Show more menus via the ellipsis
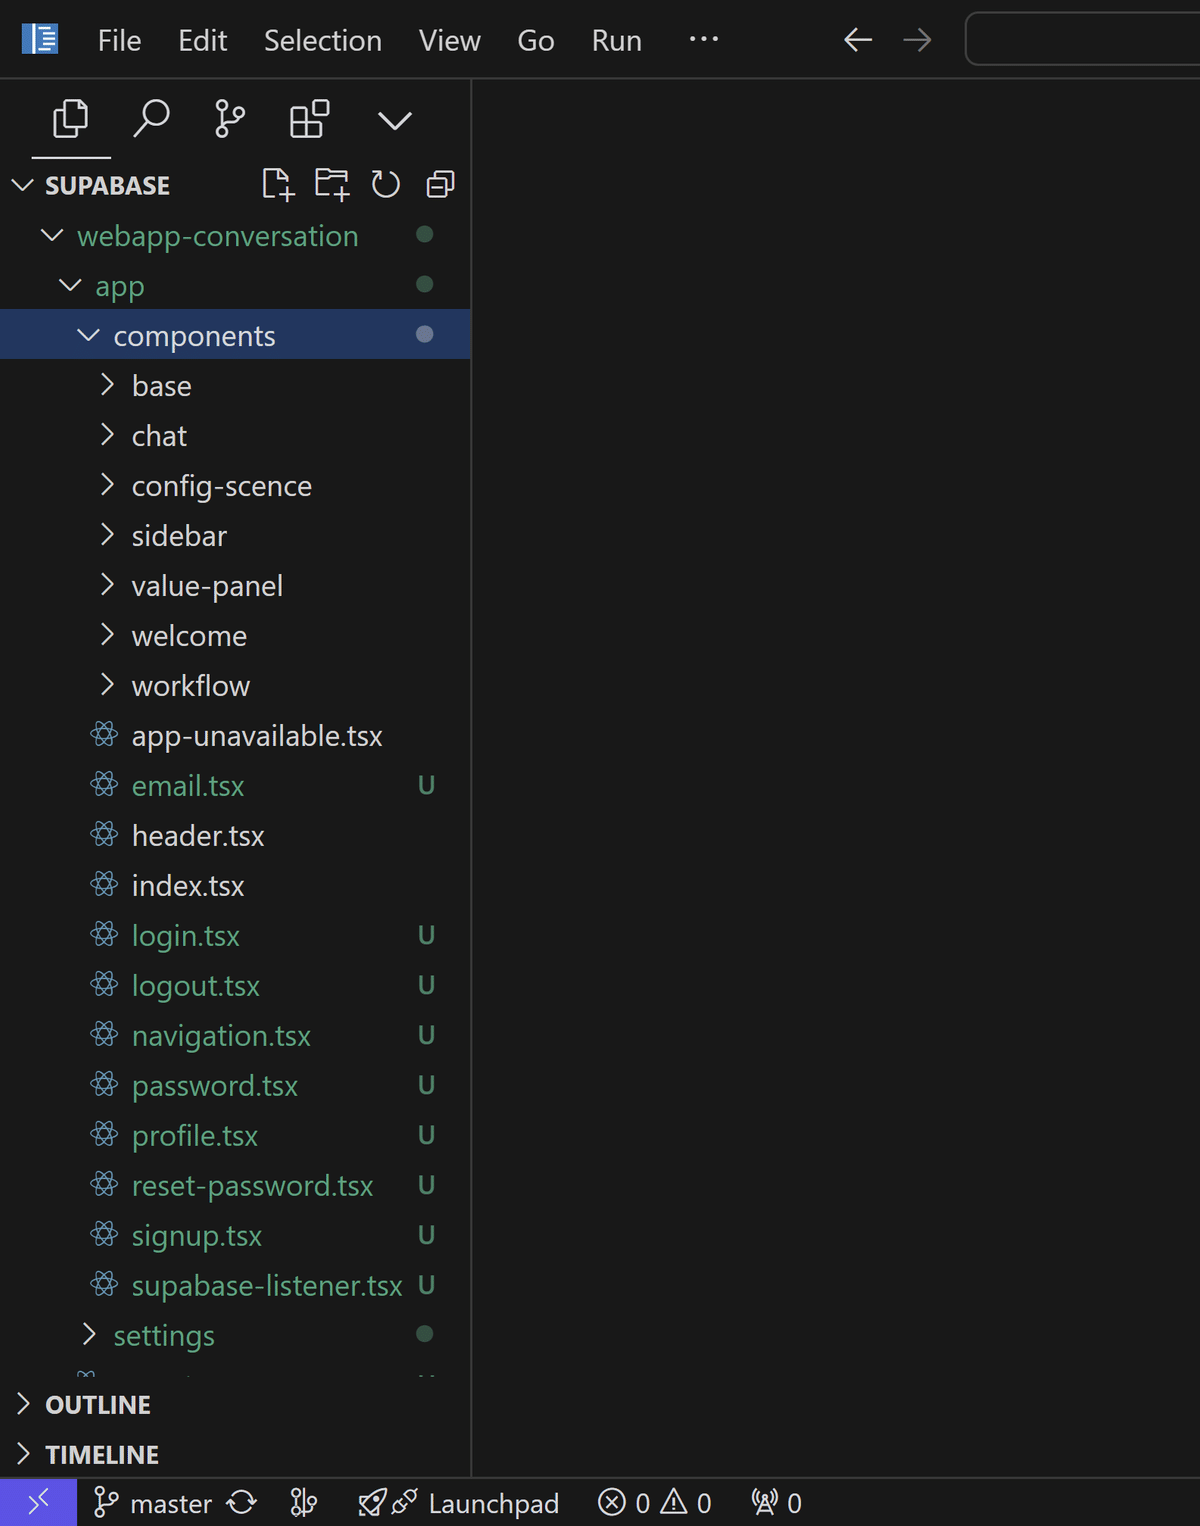The width and height of the screenshot is (1200, 1526). (704, 39)
